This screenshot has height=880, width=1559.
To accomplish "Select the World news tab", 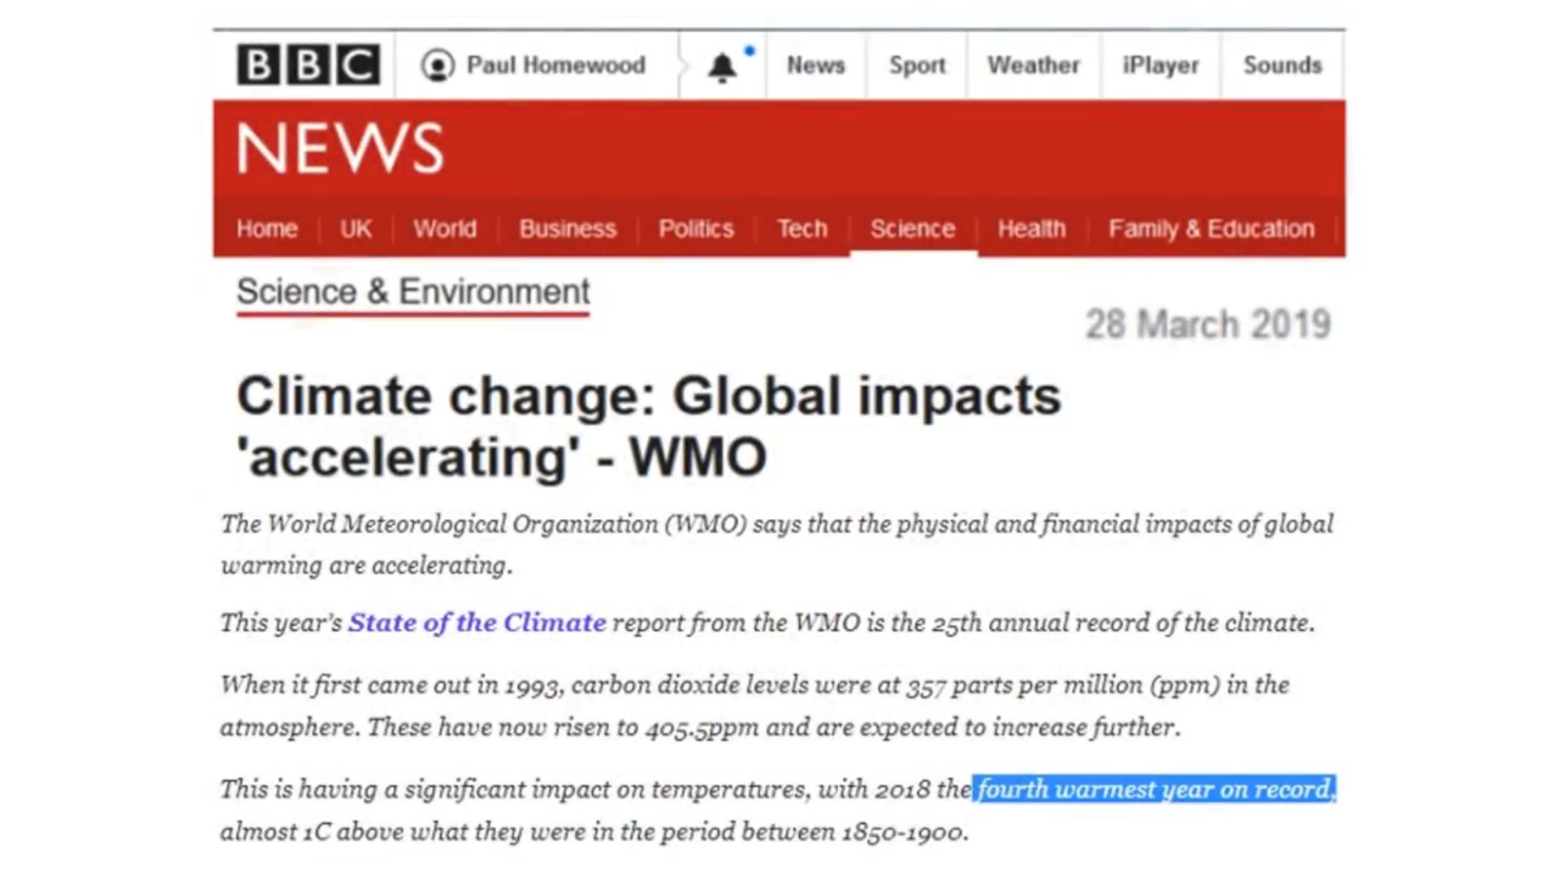I will click(x=445, y=229).
